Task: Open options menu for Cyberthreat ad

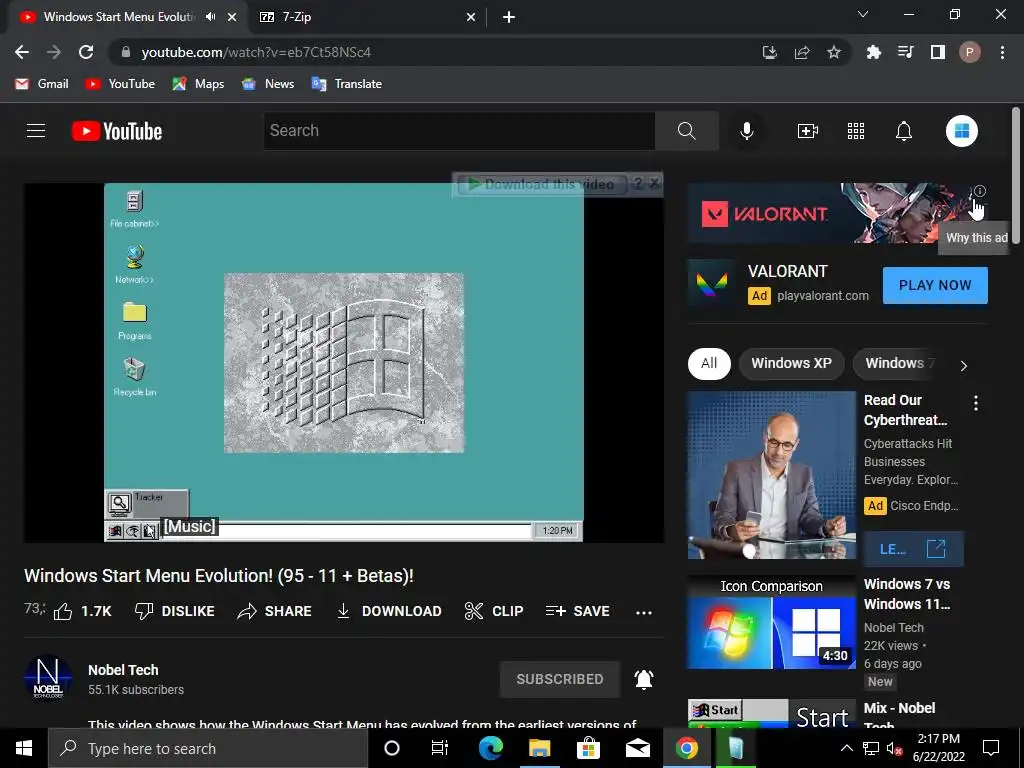Action: pyautogui.click(x=976, y=403)
